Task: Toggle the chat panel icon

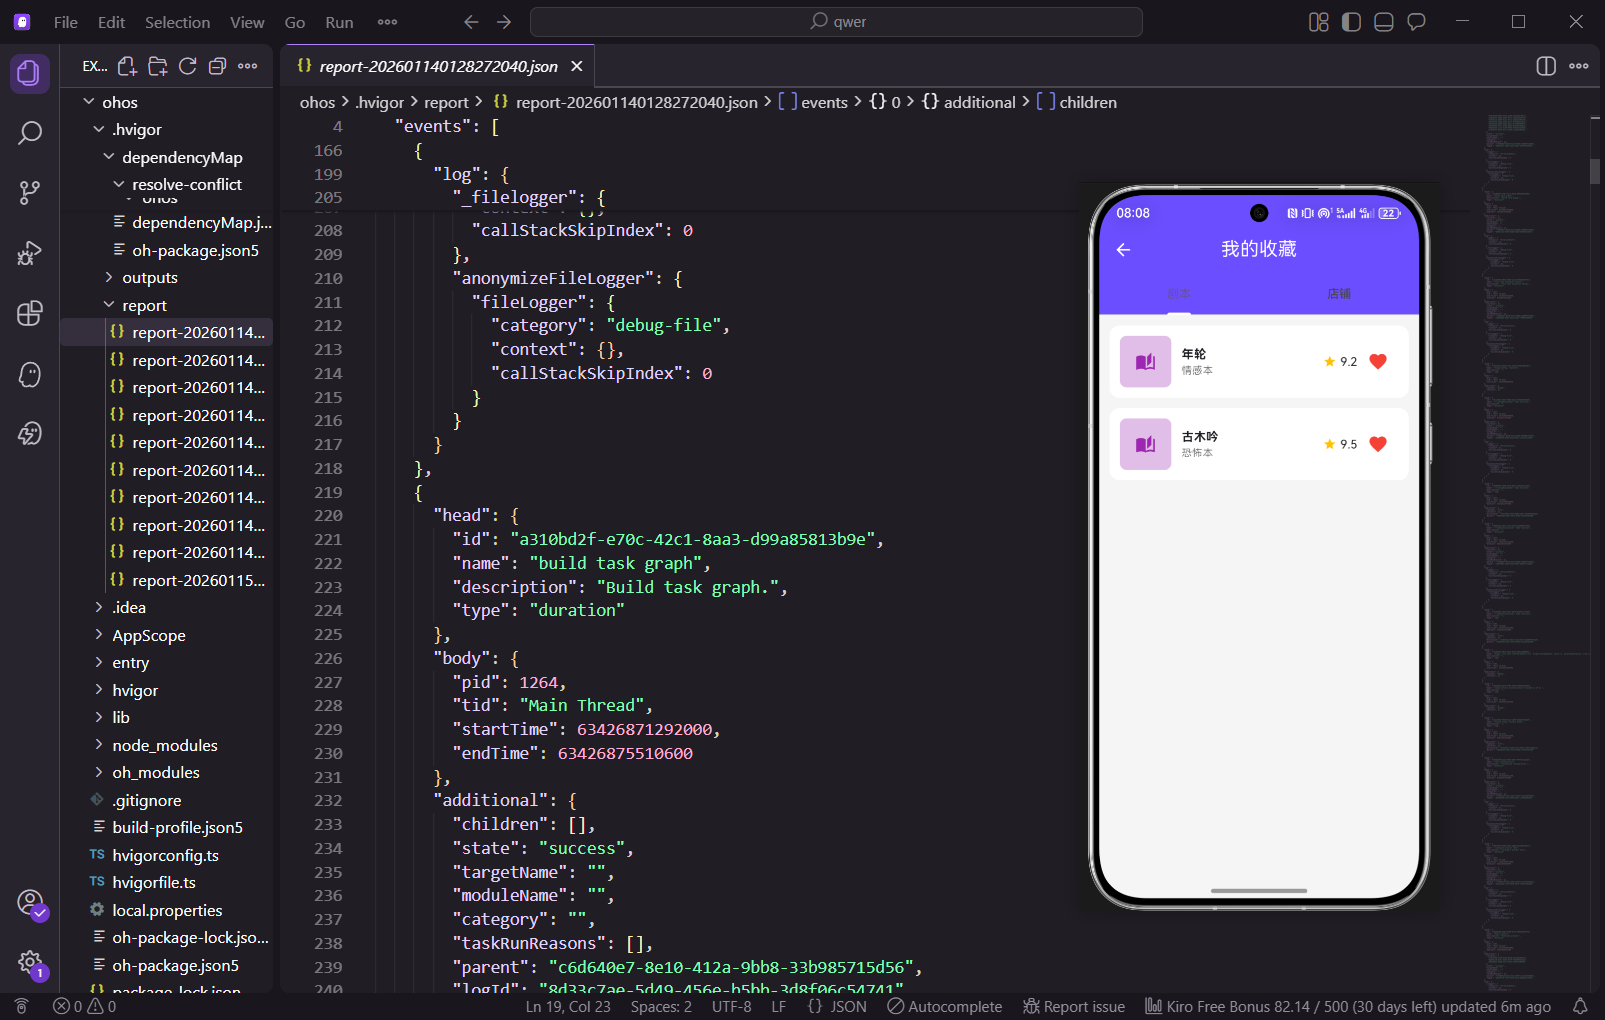Action: pyautogui.click(x=1416, y=22)
